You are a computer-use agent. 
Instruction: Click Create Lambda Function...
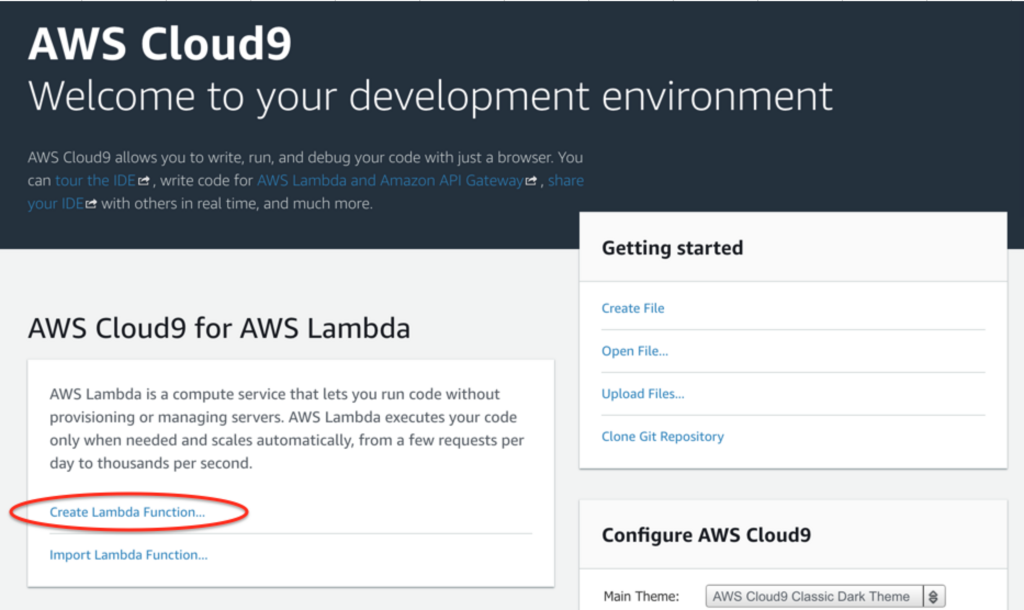coord(127,512)
